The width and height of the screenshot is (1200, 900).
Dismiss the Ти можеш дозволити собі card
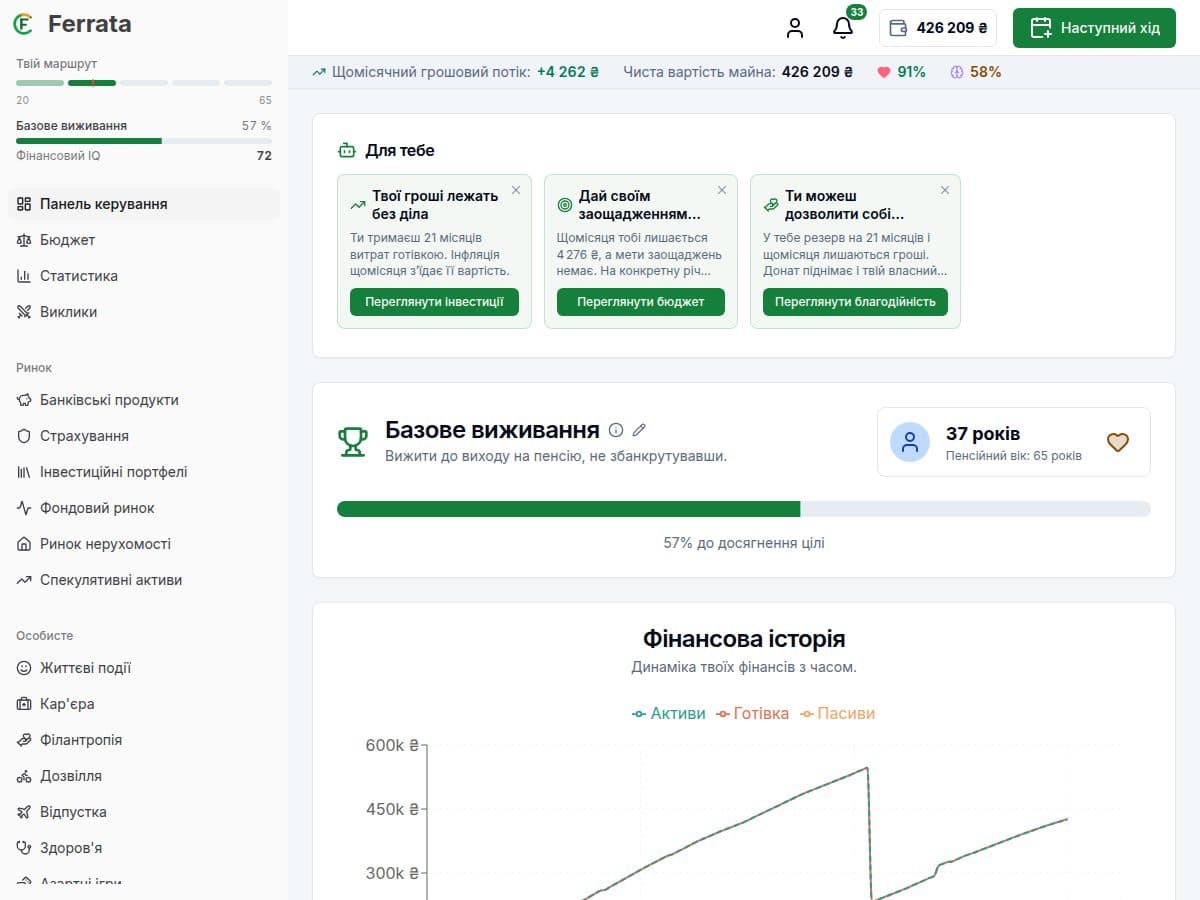945,190
